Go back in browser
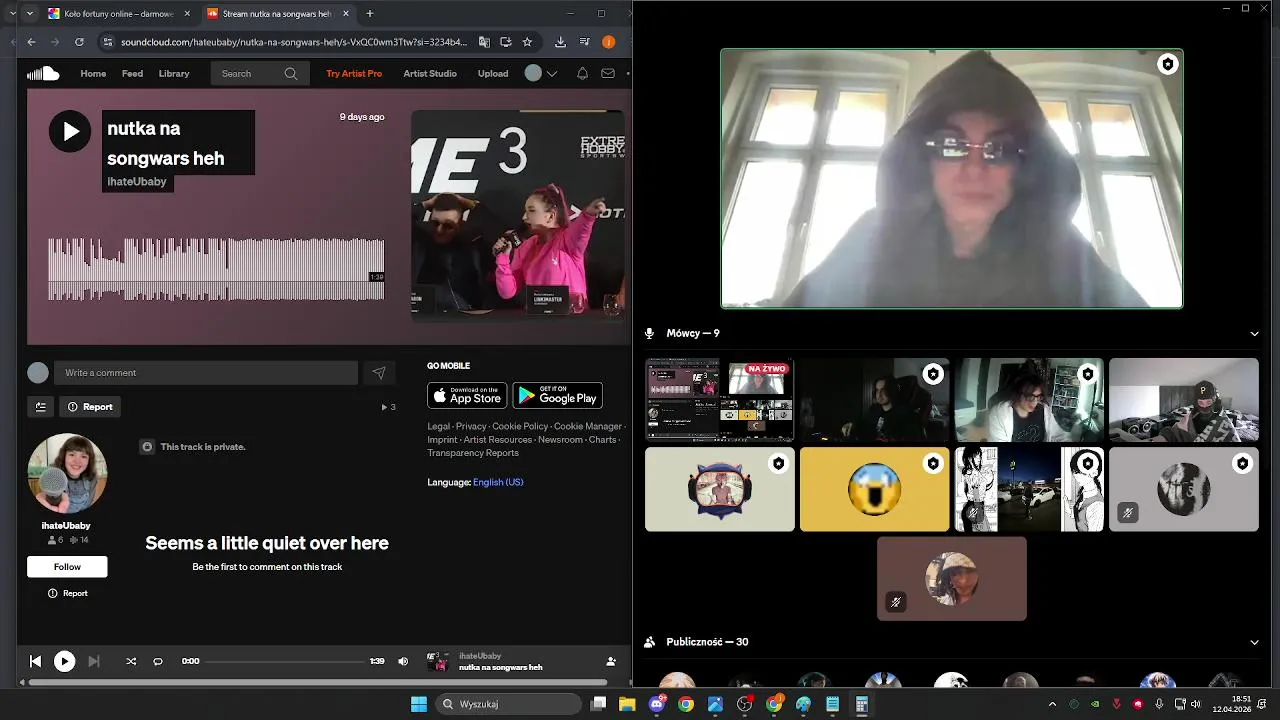This screenshot has height=720, width=1280. [31, 42]
